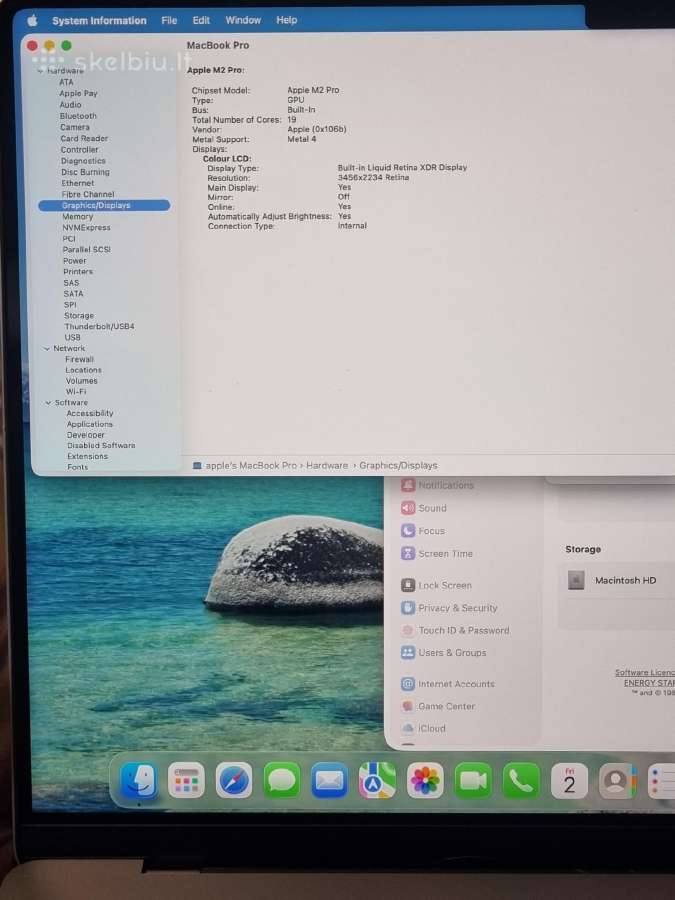675x900 pixels.
Task: Click the ENERGY STAR link
Action: click(x=649, y=682)
